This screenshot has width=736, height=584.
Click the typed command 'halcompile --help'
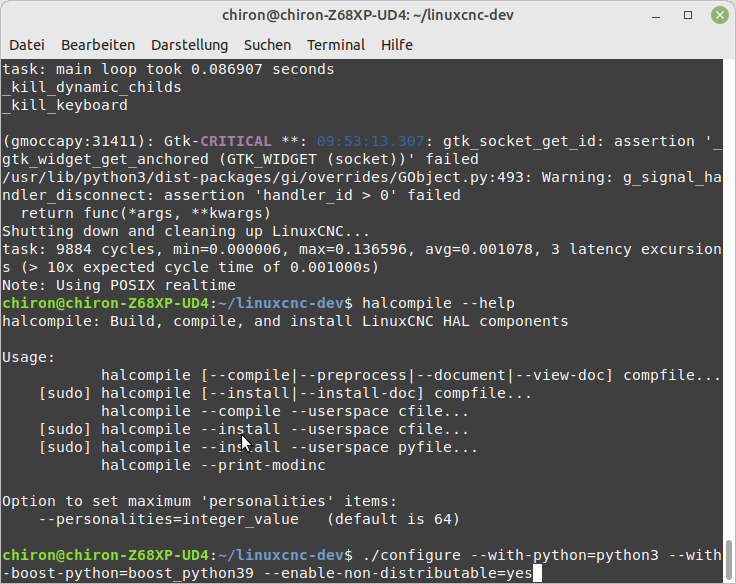pyautogui.click(x=438, y=303)
